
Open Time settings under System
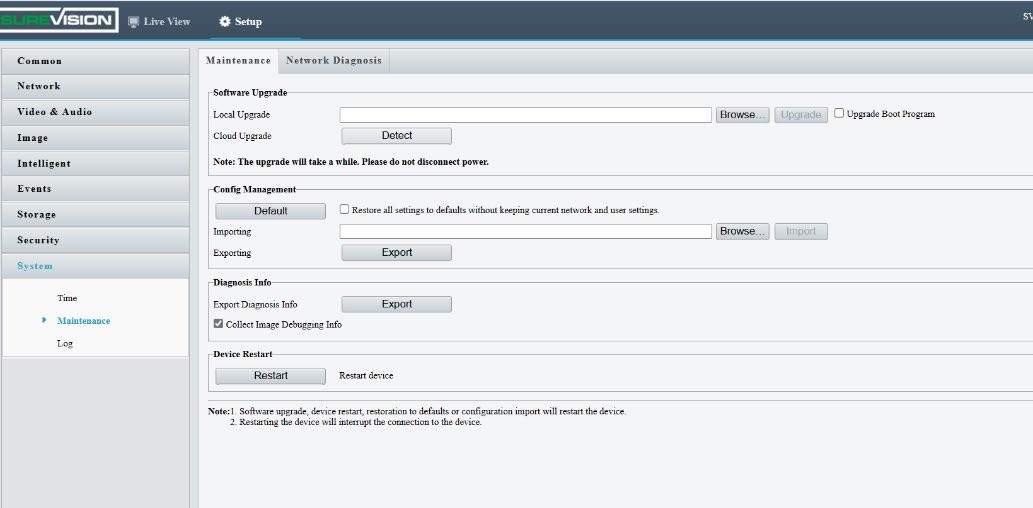coord(67,298)
